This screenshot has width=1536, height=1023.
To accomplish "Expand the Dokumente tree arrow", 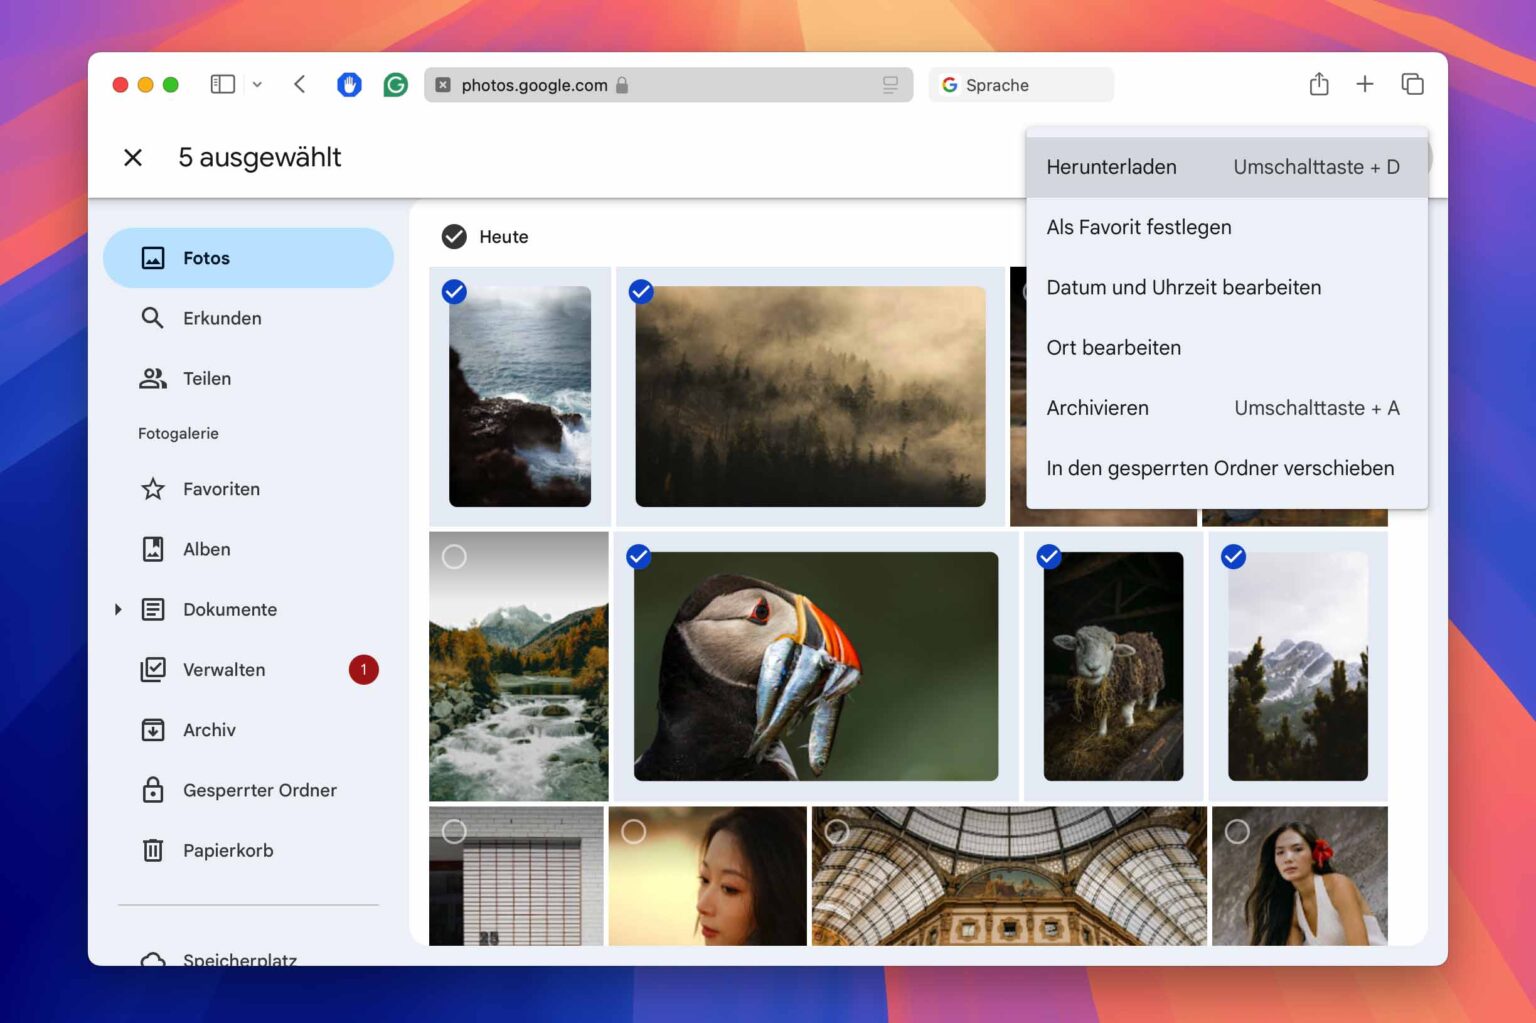I will (118, 609).
